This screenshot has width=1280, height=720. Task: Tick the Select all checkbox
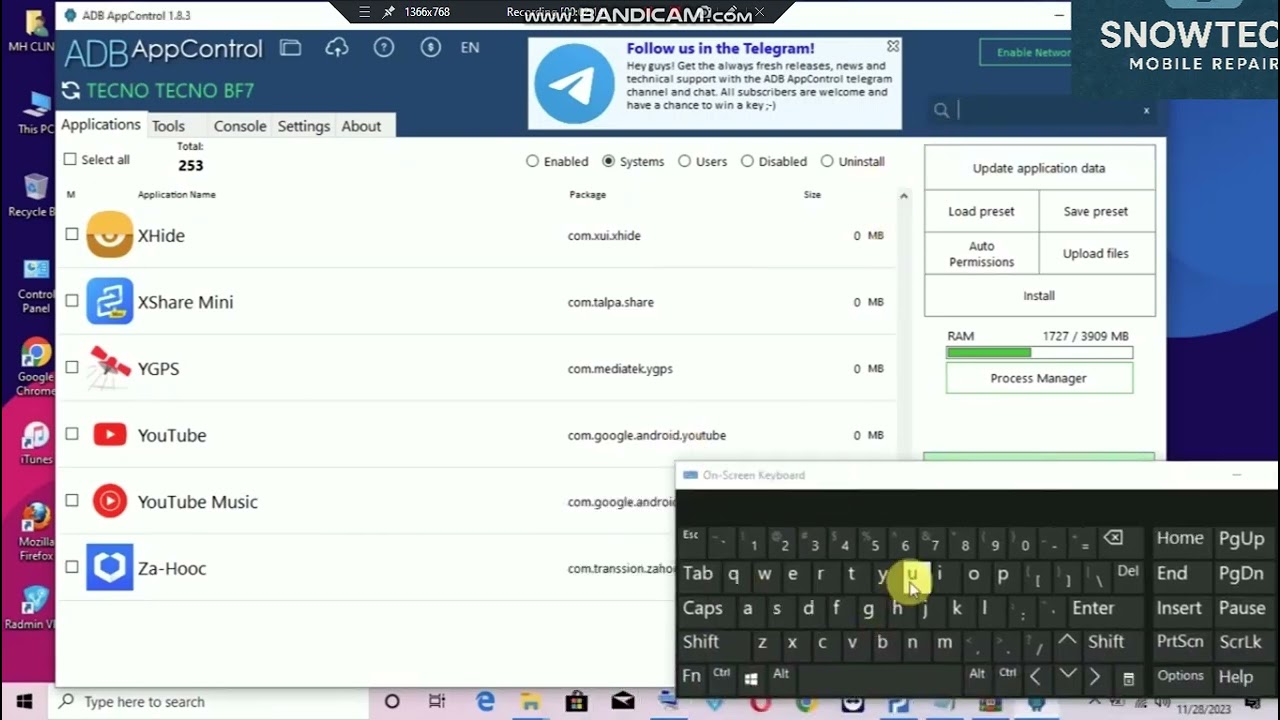pos(70,159)
